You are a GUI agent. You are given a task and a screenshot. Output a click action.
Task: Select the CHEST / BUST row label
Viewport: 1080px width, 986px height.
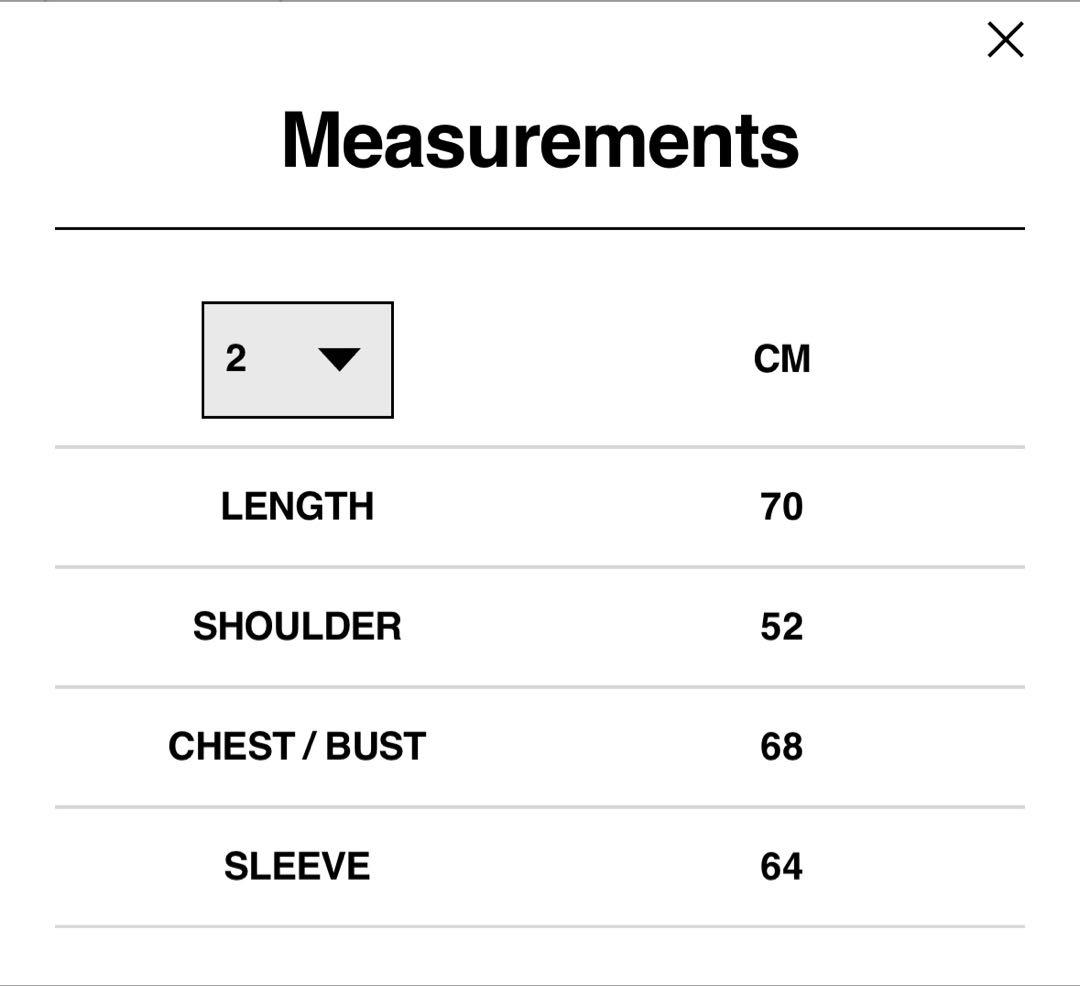coord(297,747)
